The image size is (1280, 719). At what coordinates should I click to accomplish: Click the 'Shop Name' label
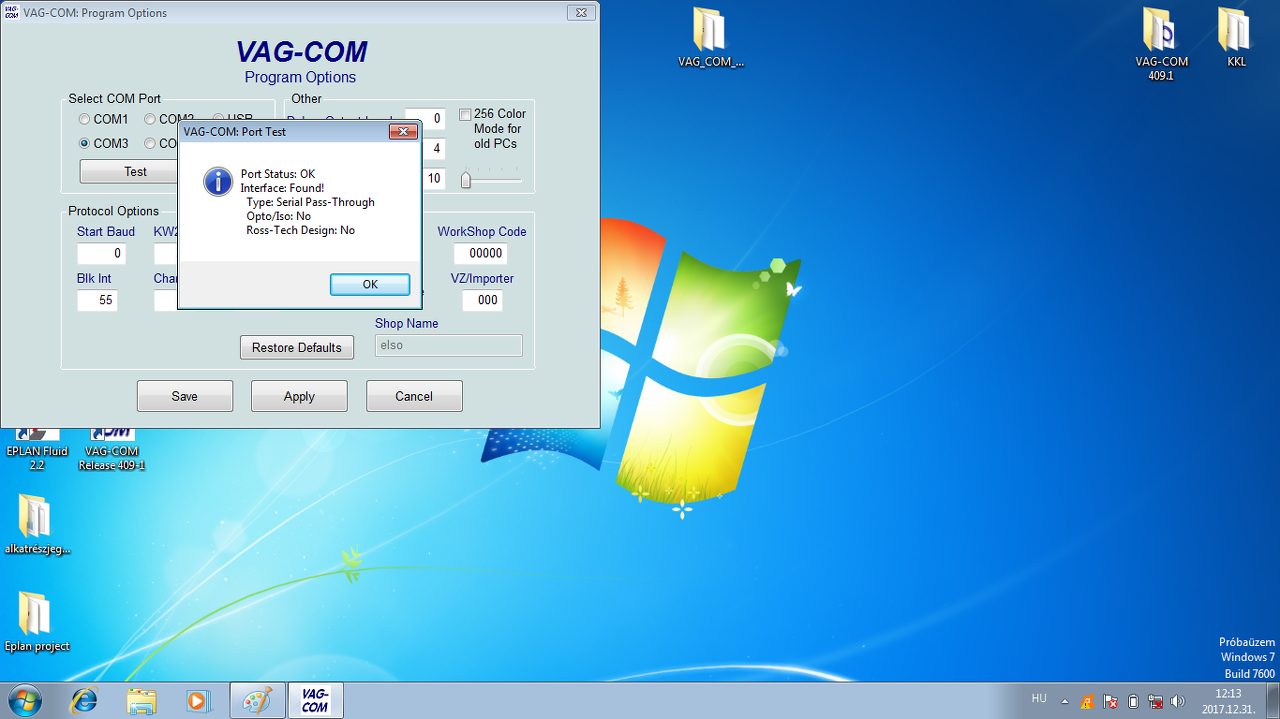(x=406, y=323)
